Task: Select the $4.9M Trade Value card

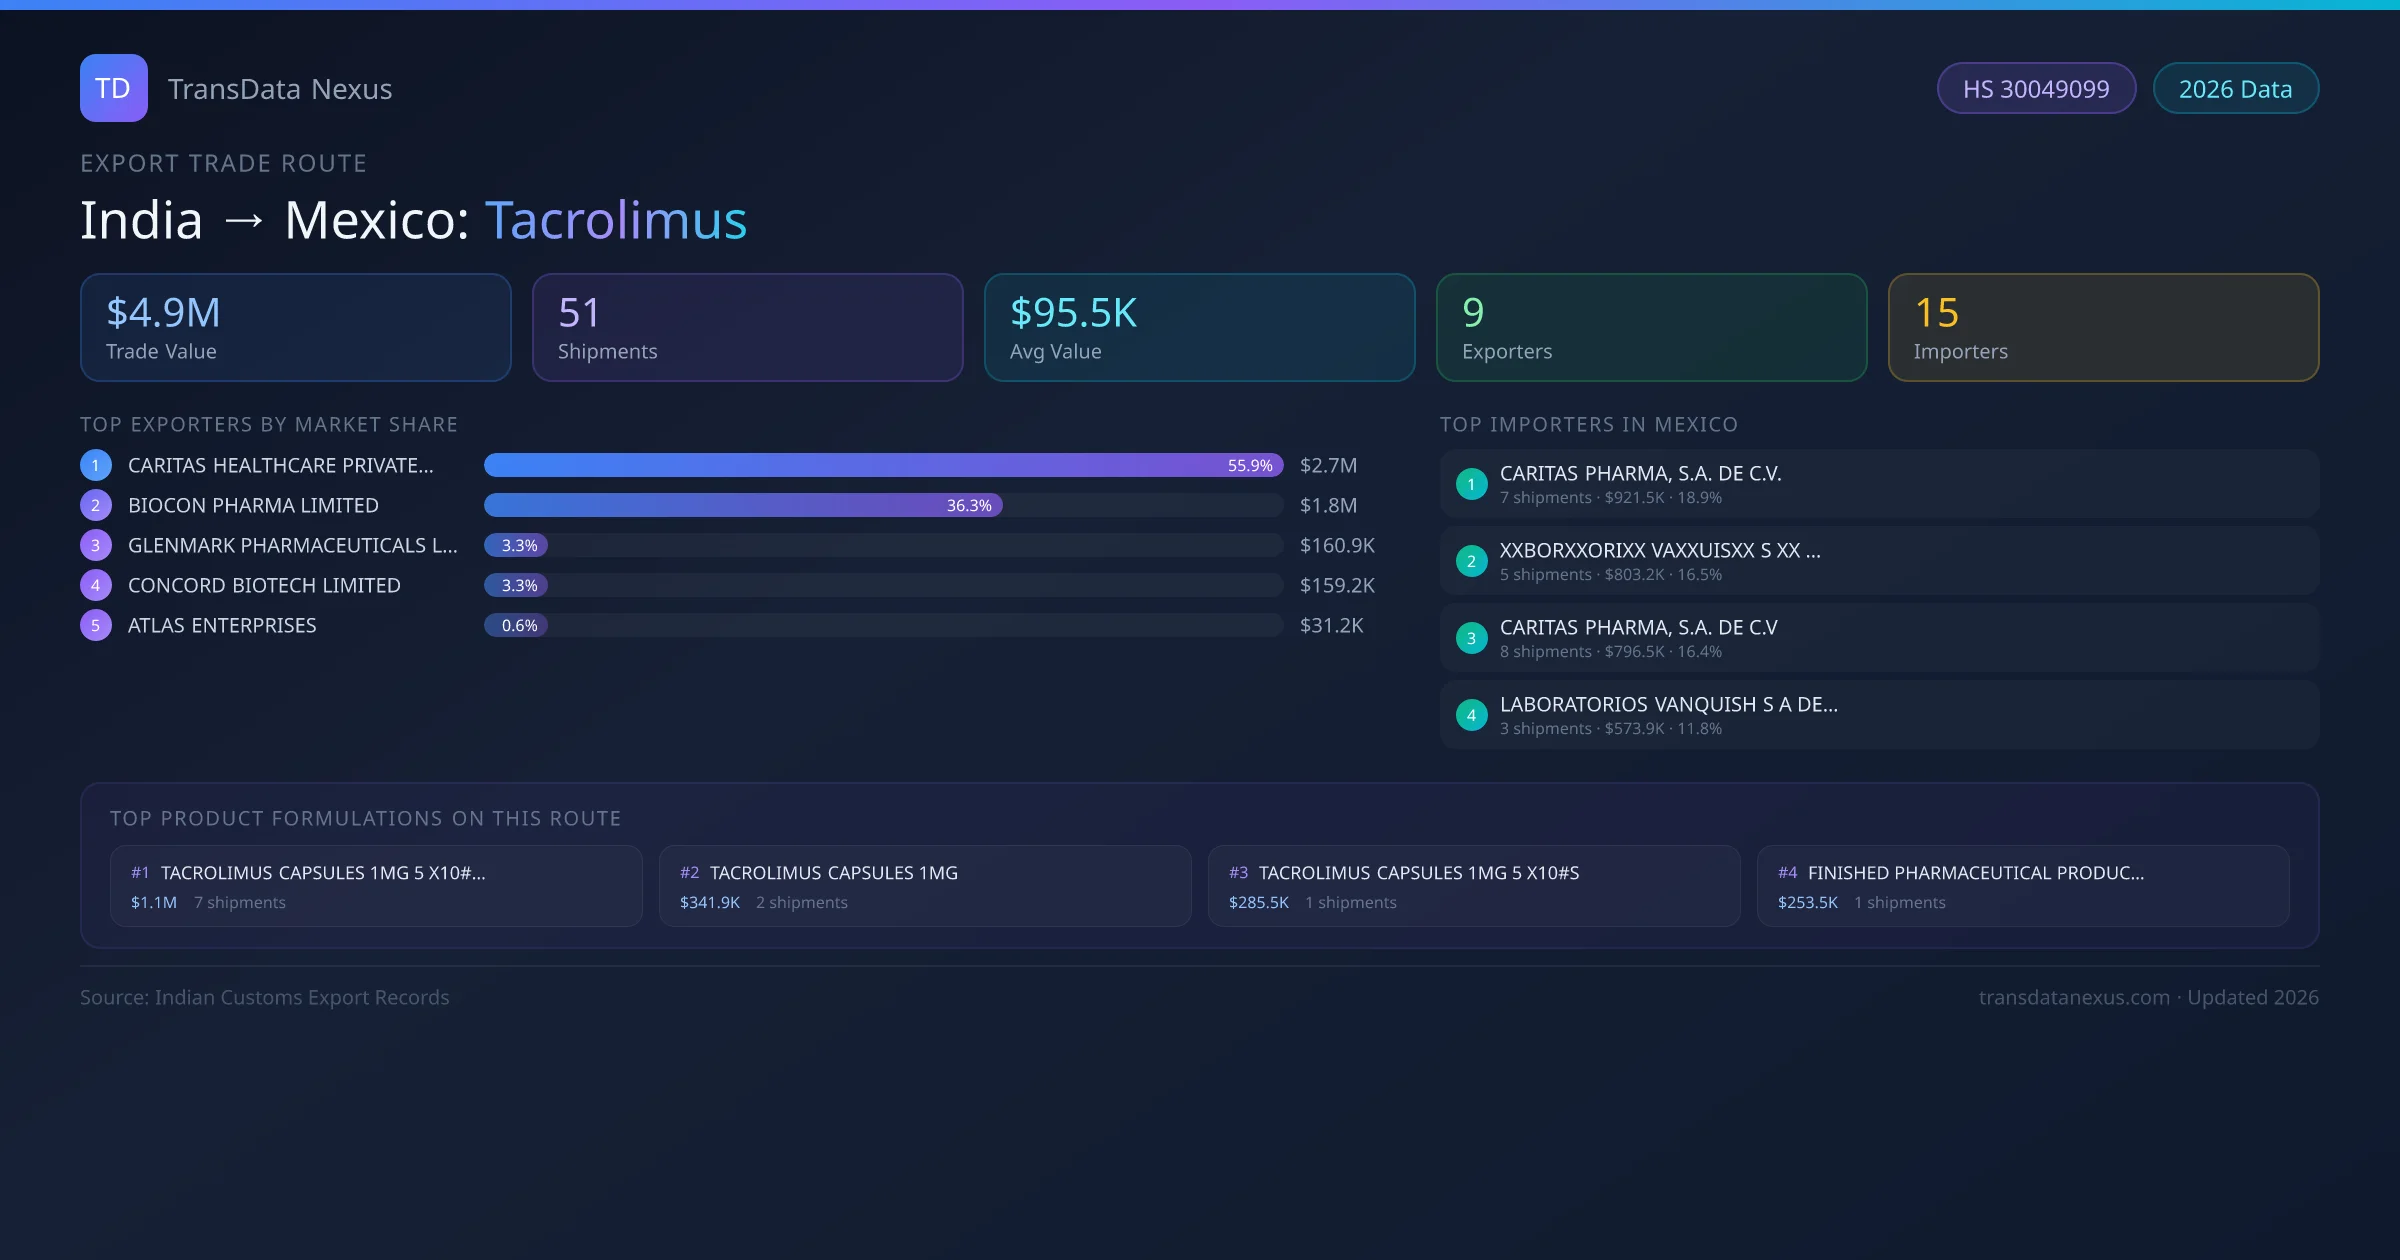Action: tap(295, 327)
